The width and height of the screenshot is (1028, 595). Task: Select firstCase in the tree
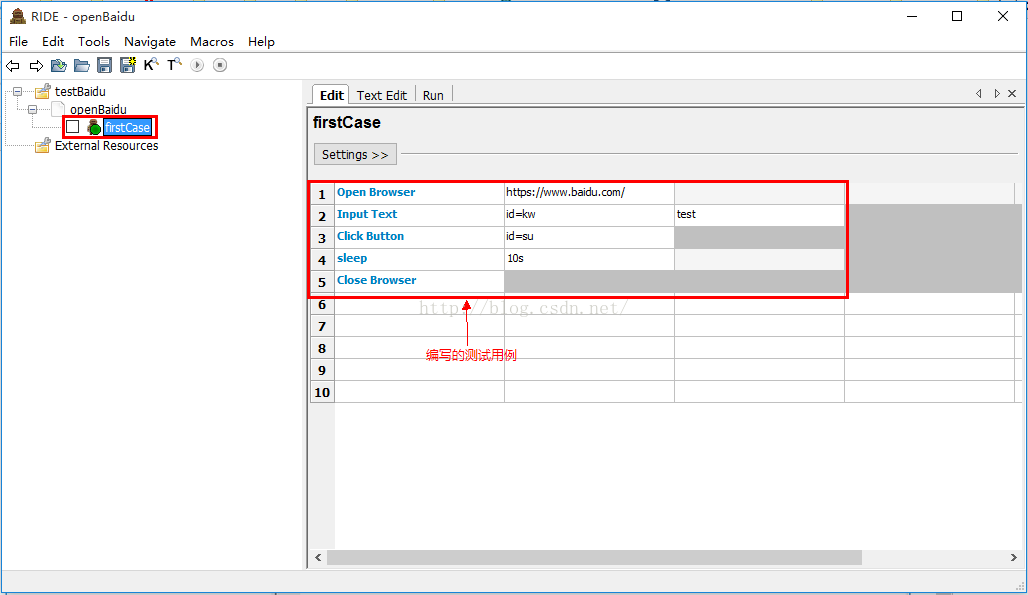click(x=128, y=127)
